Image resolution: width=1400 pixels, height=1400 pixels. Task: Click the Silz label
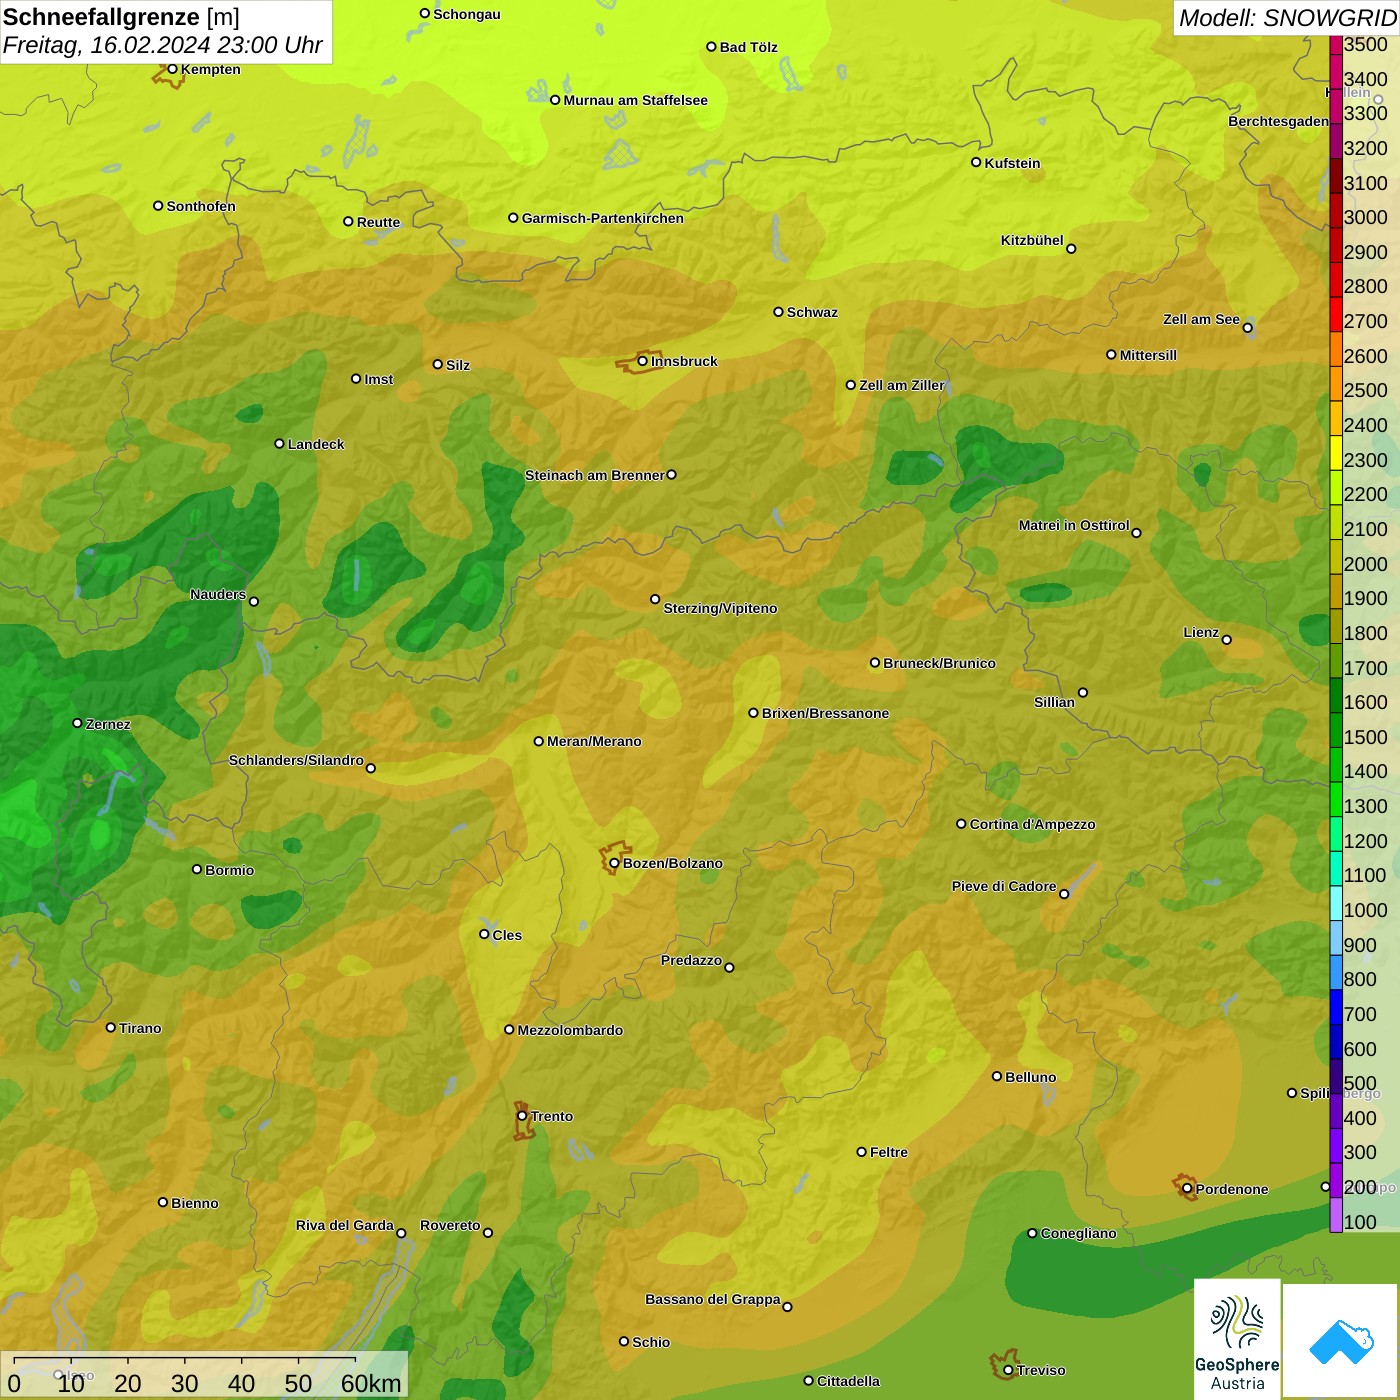[458, 365]
